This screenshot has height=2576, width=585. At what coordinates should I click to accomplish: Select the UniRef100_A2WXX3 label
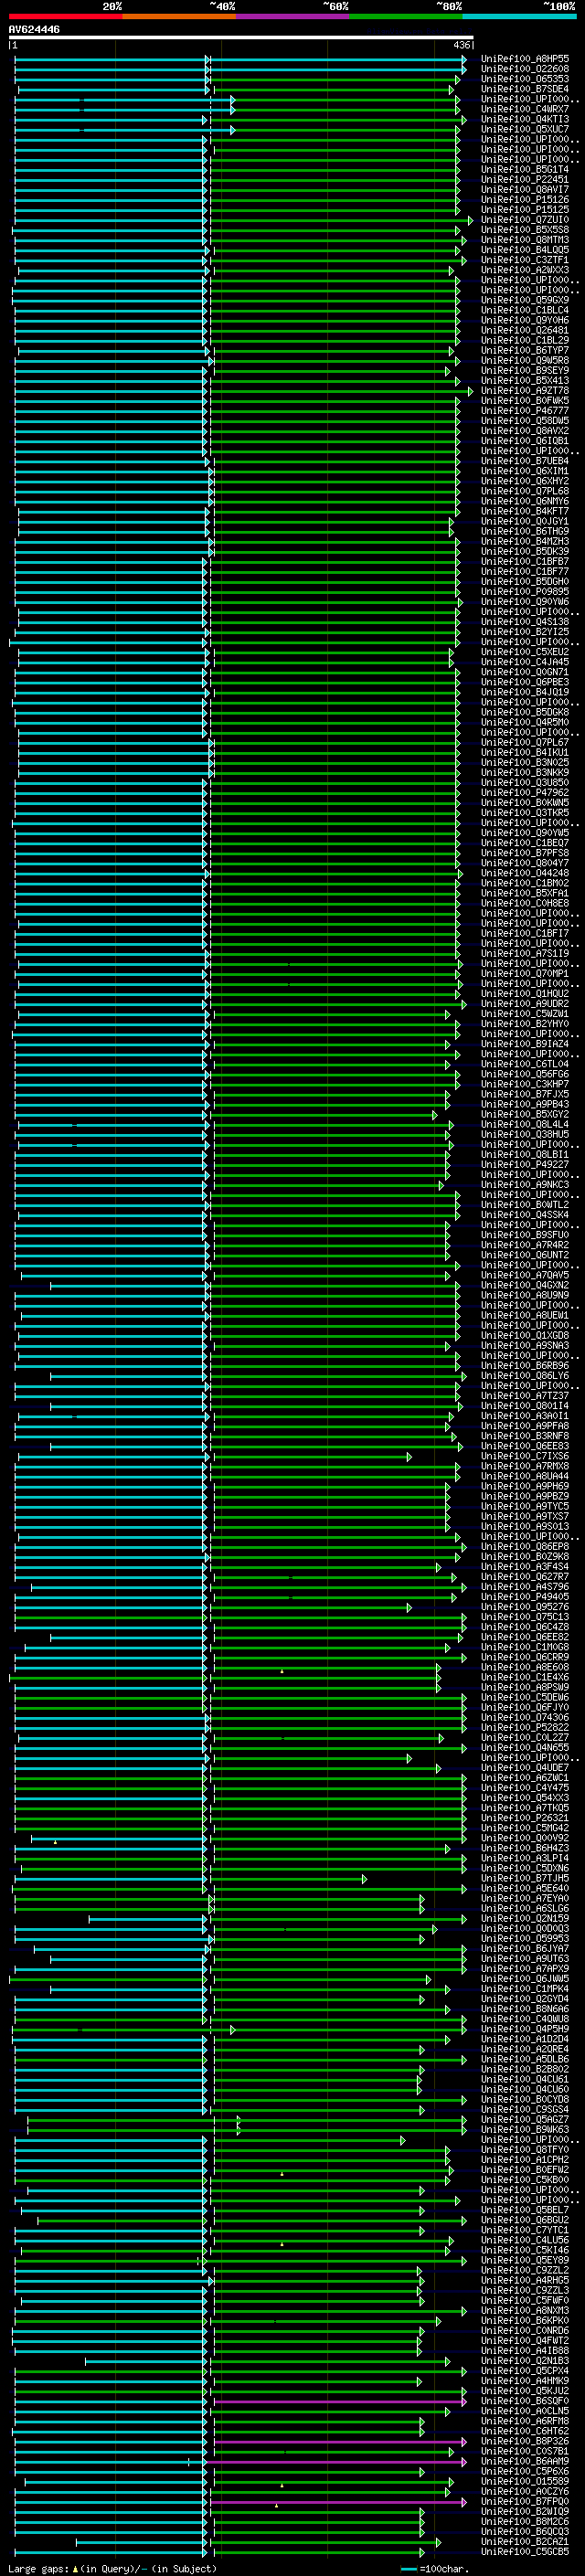click(525, 270)
